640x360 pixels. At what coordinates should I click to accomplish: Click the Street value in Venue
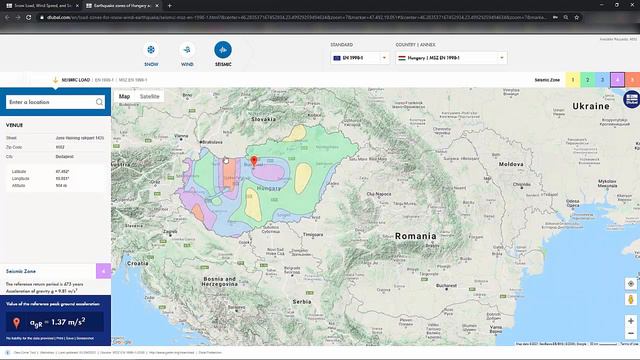(x=80, y=138)
